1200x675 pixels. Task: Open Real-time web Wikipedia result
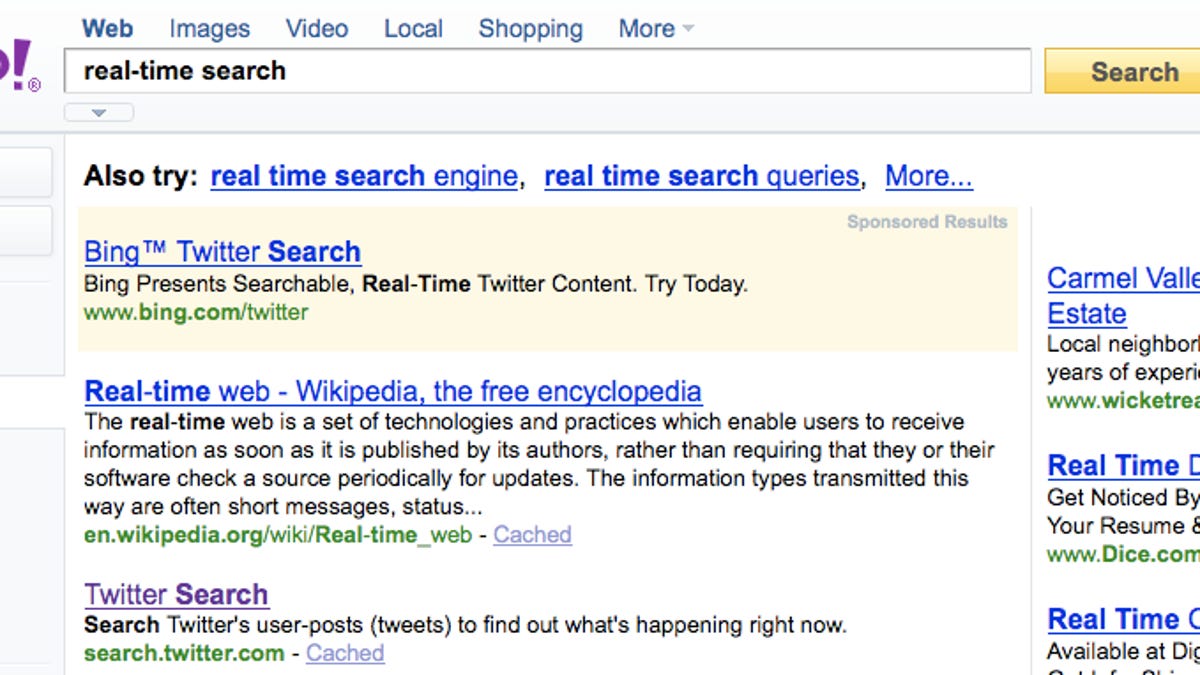pos(393,391)
